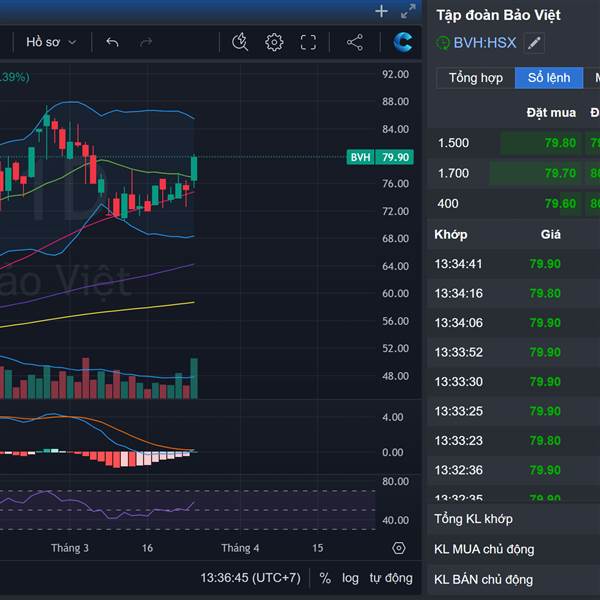Click bid volume 1.500

[x=453, y=143]
